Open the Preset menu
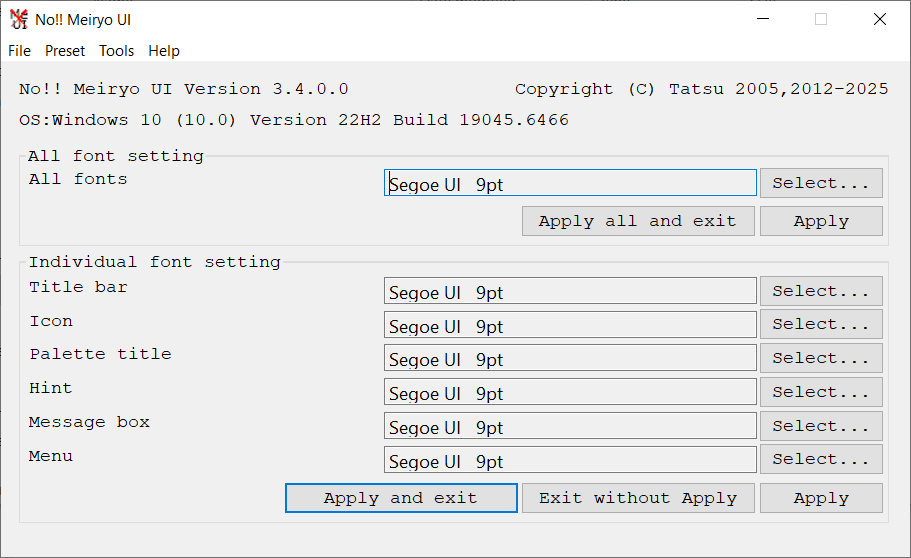 (x=65, y=51)
